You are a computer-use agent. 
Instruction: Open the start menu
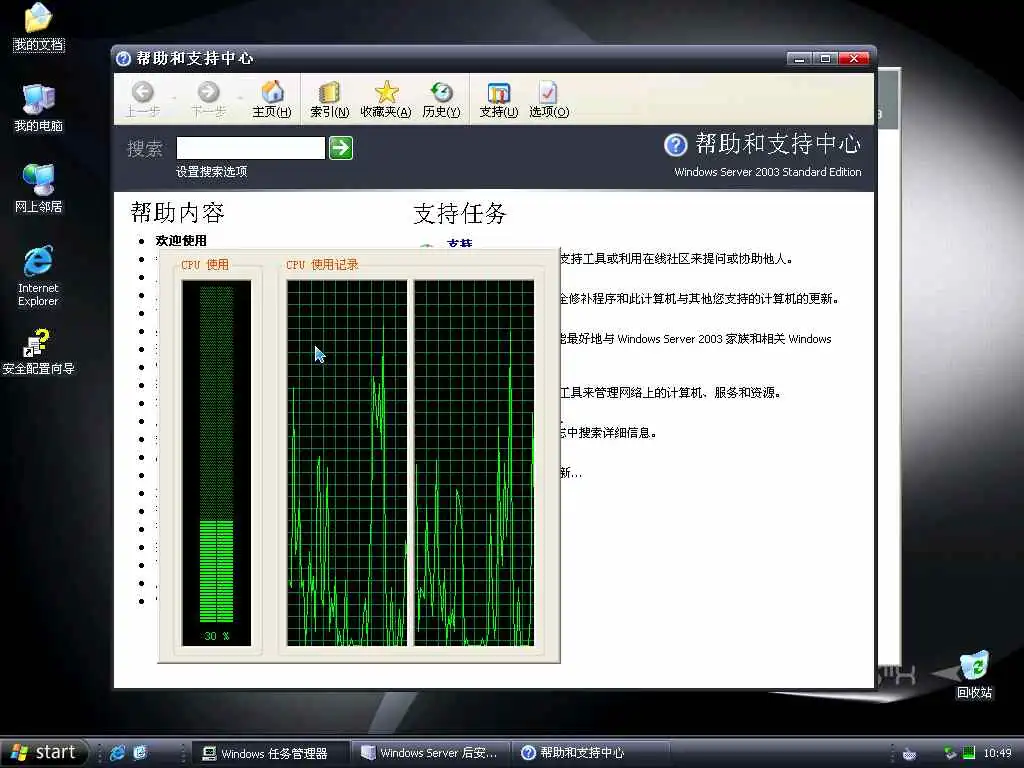[43, 753]
